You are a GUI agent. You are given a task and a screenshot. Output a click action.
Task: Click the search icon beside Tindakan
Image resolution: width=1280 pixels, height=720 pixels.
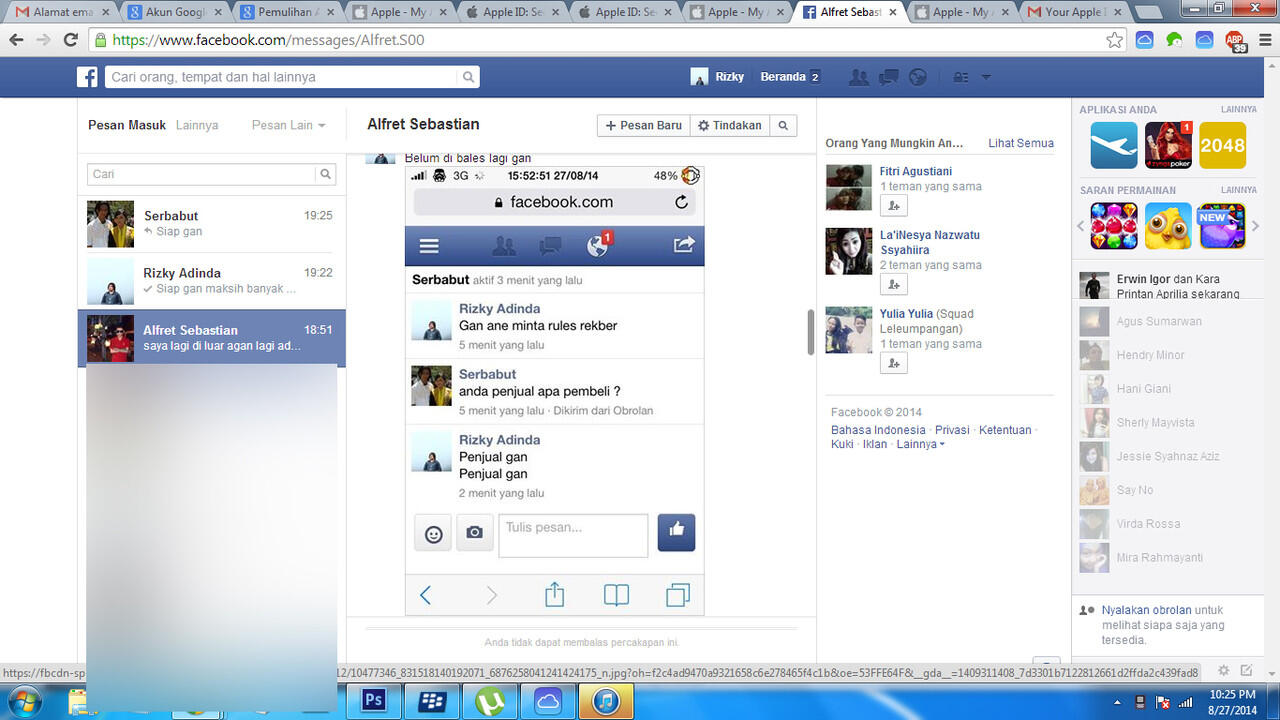tap(784, 125)
